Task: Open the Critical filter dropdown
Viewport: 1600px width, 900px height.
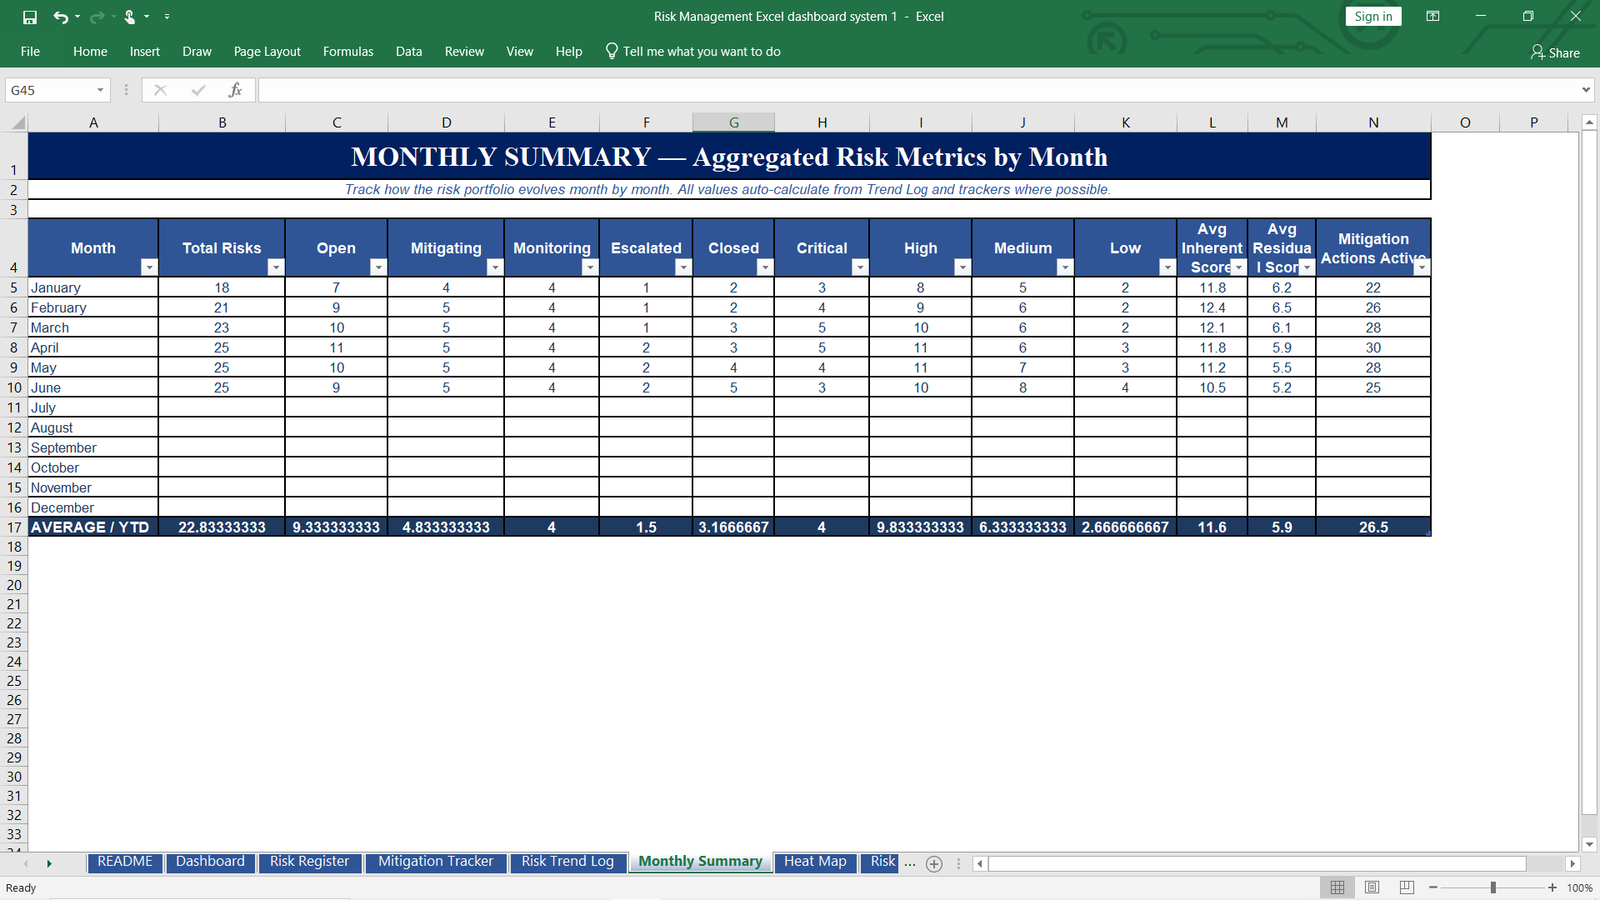Action: pos(860,267)
